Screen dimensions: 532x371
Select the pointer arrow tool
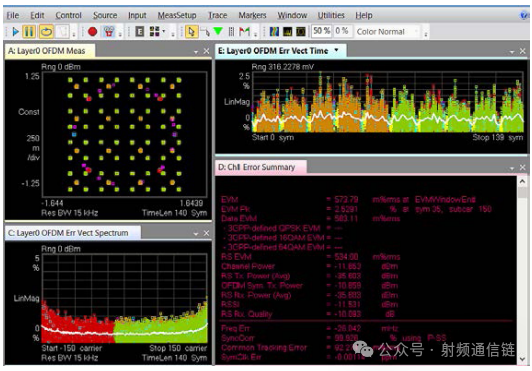coord(191,32)
